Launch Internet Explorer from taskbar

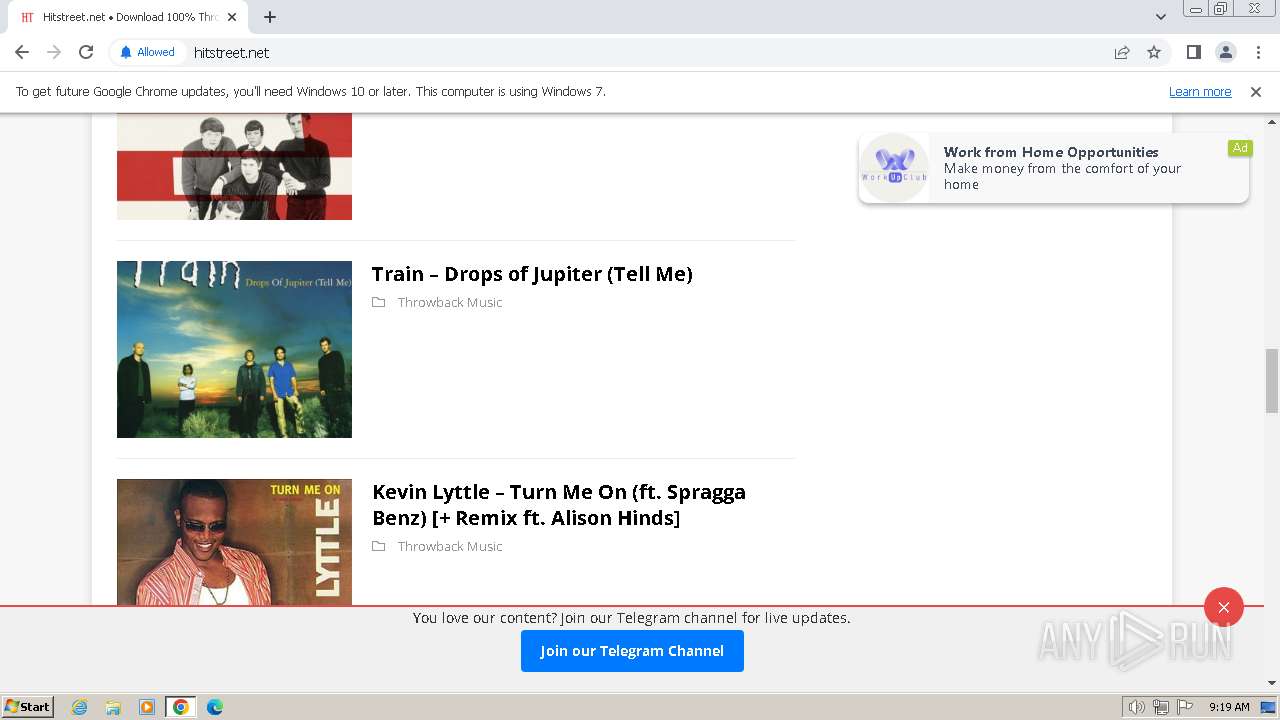click(80, 707)
